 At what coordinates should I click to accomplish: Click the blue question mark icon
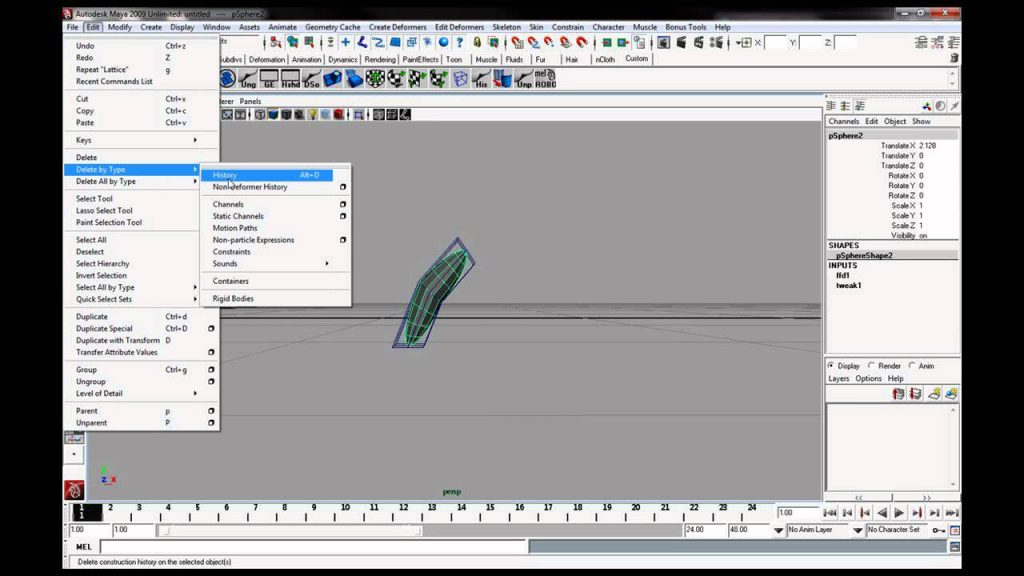(460, 42)
